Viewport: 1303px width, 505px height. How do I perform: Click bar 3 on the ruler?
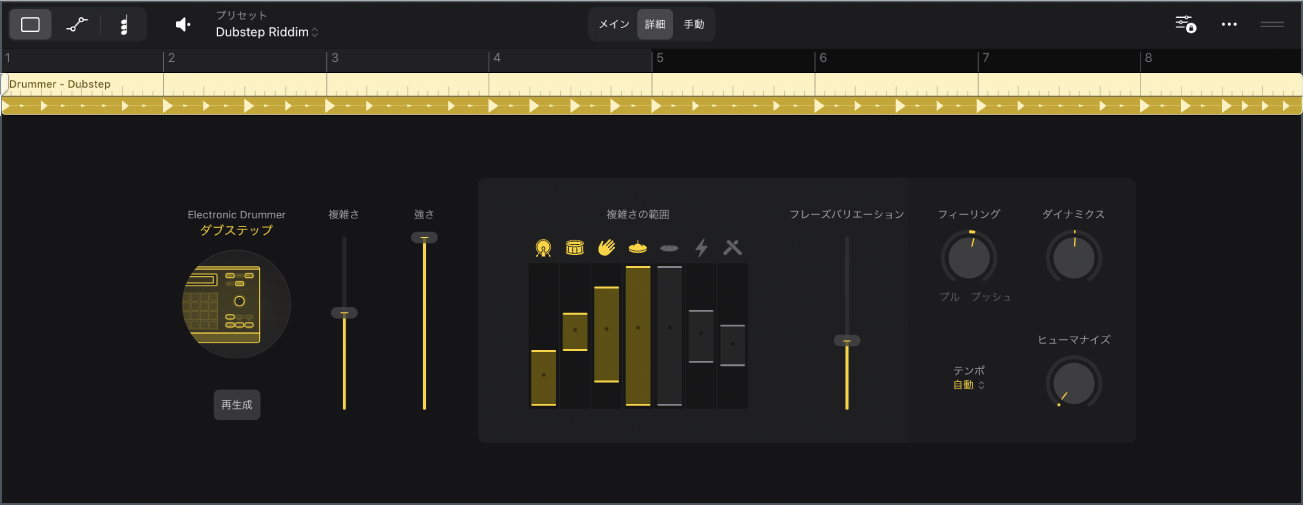334,58
